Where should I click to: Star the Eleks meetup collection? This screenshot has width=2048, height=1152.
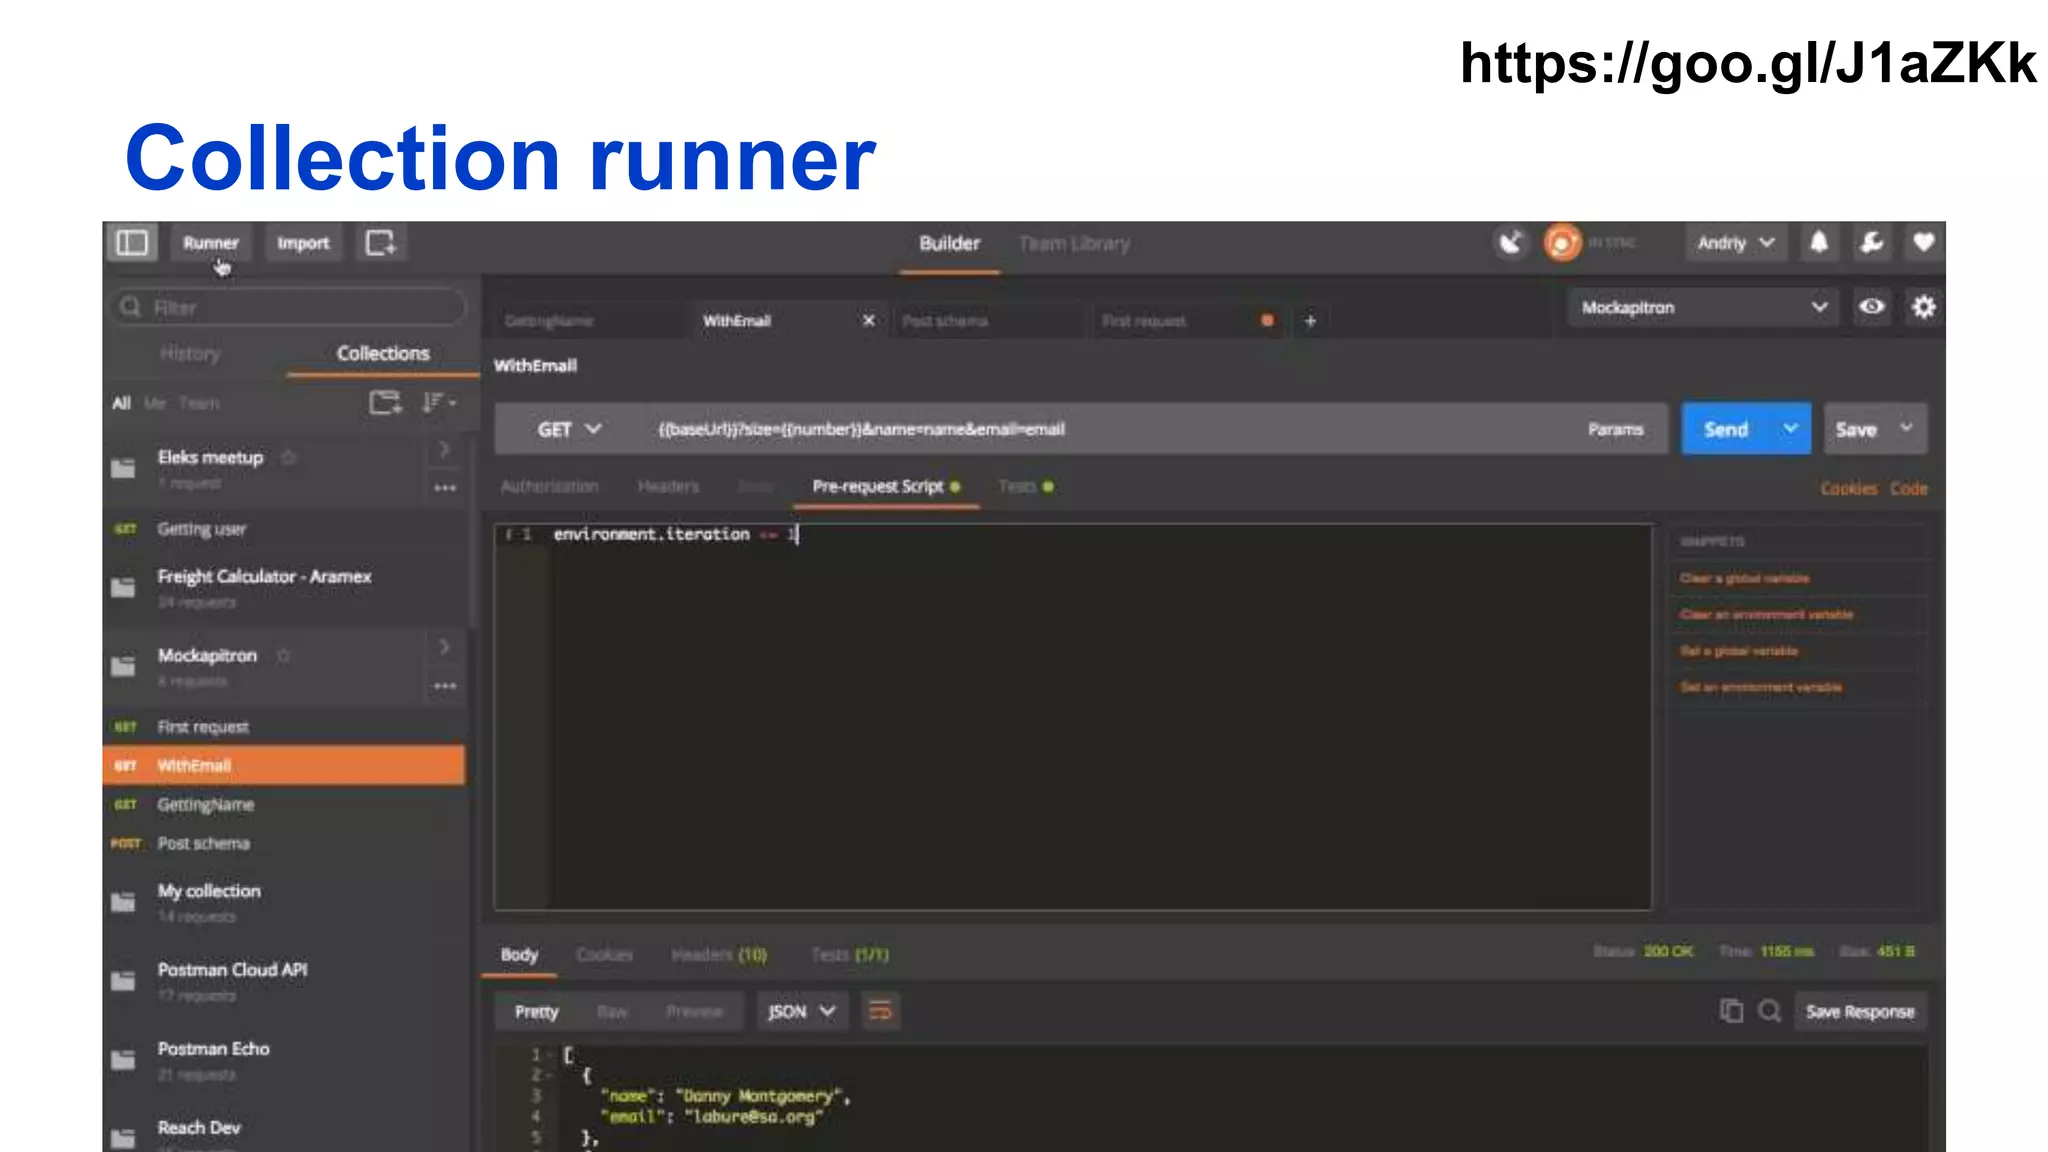289,458
